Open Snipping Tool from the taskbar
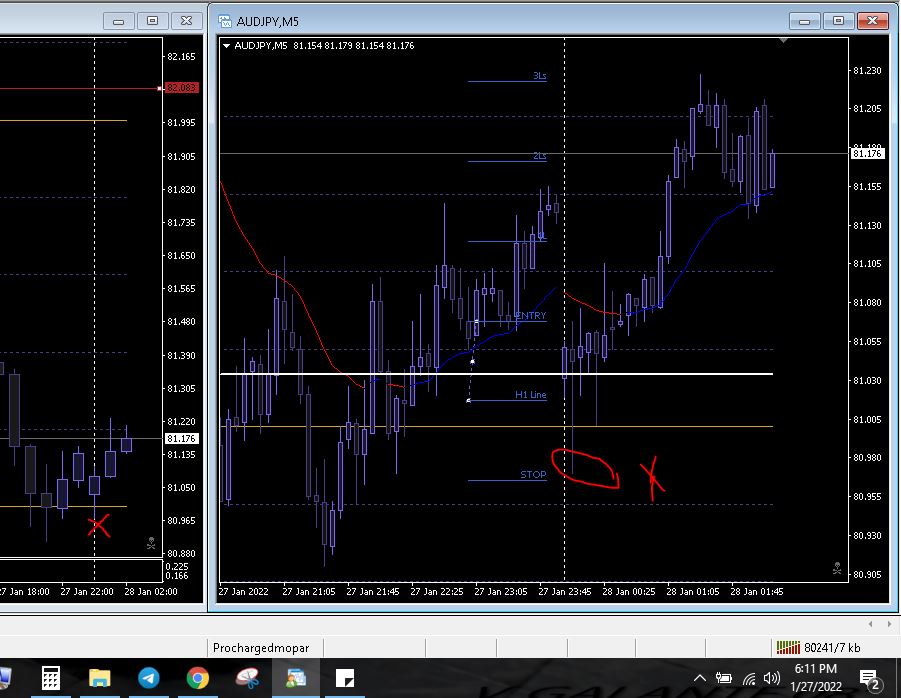The height and width of the screenshot is (698, 901). (x=247, y=678)
